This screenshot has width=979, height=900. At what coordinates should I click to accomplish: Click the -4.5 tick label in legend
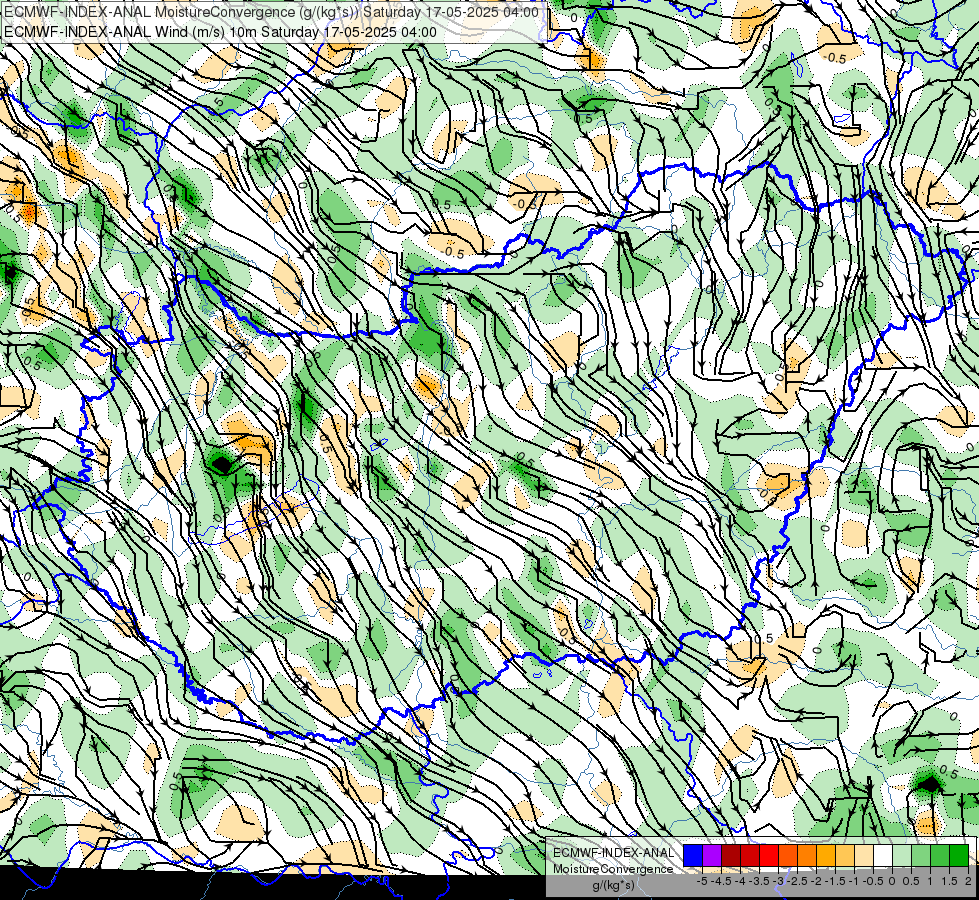(x=721, y=881)
